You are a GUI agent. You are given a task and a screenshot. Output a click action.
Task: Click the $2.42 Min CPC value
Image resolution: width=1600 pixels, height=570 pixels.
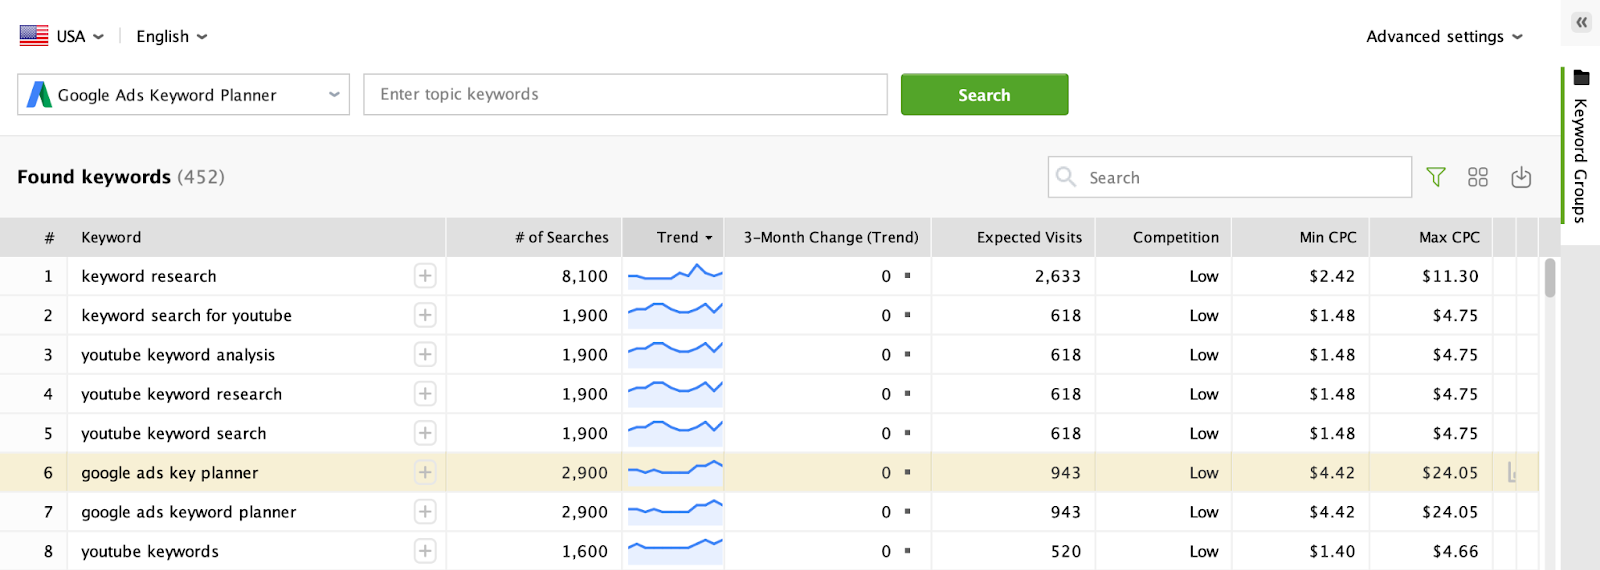[1332, 276]
